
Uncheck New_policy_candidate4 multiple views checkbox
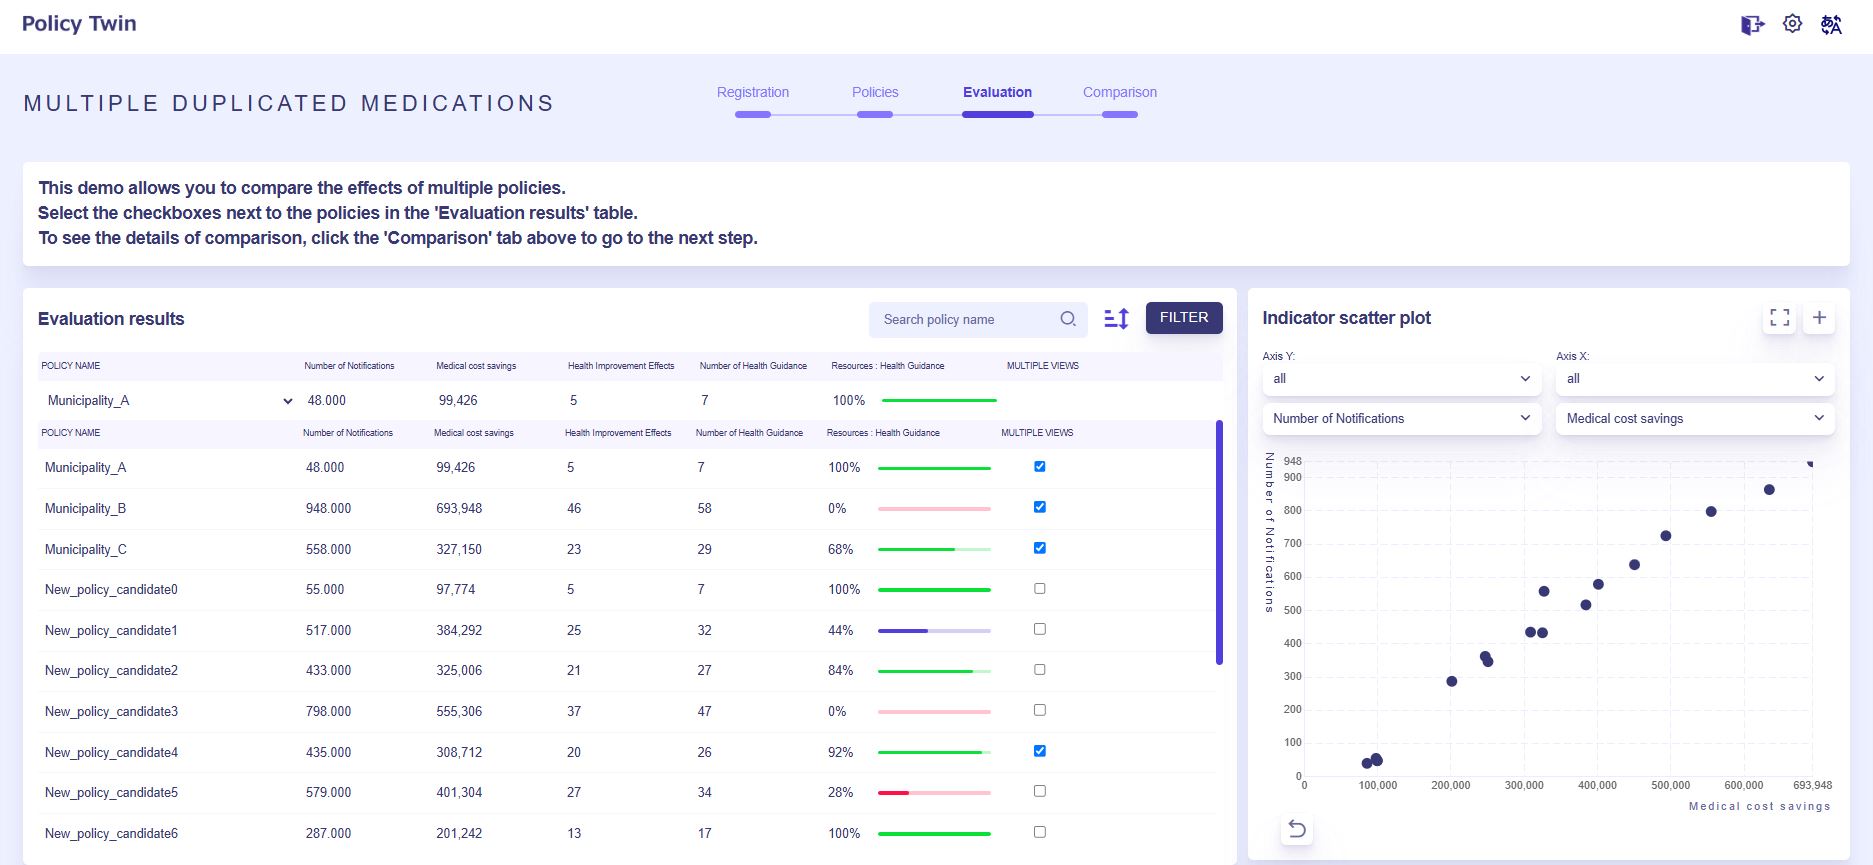1040,751
